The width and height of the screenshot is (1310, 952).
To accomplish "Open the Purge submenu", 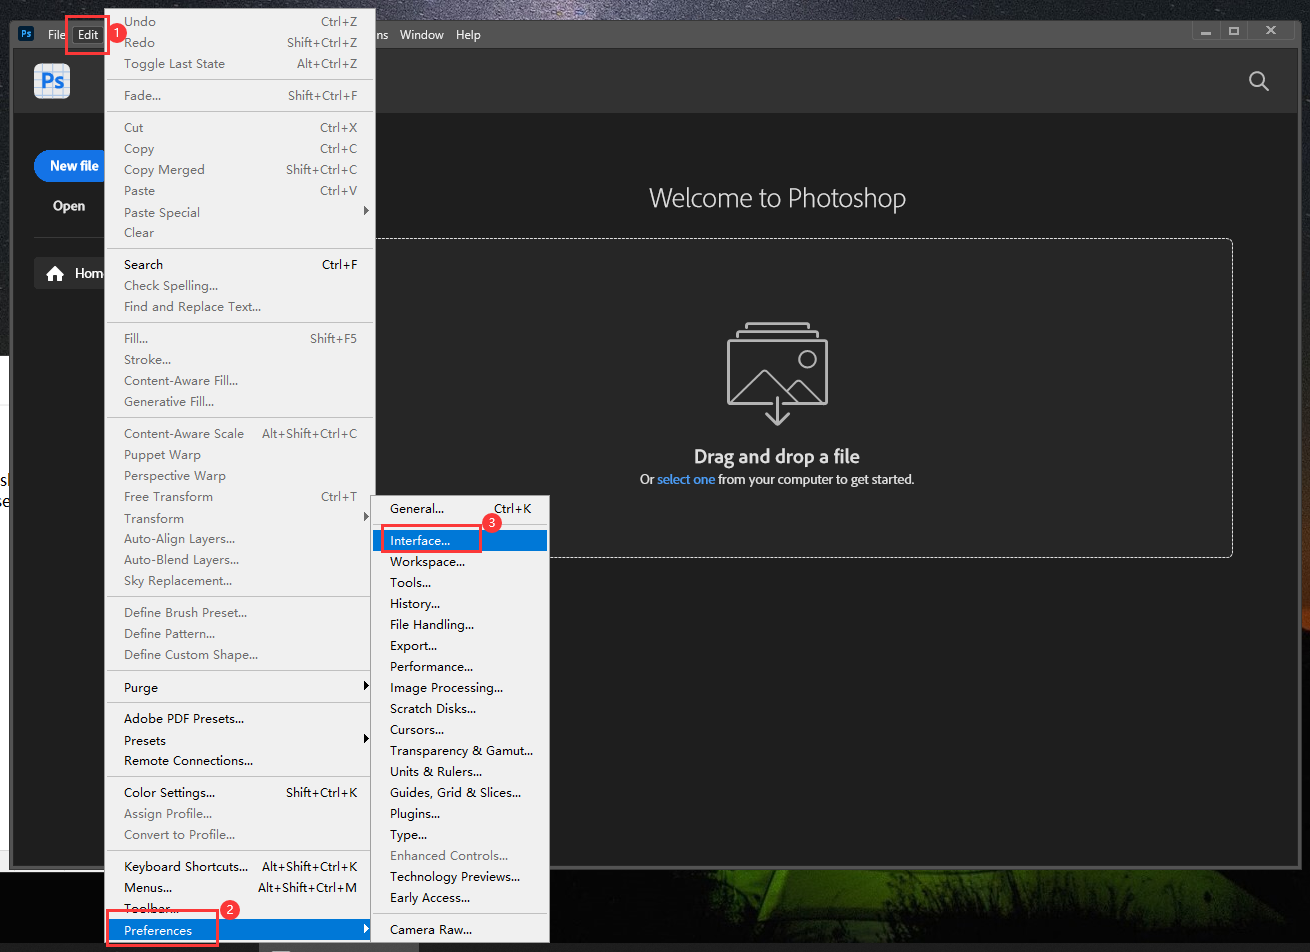I will coord(240,688).
